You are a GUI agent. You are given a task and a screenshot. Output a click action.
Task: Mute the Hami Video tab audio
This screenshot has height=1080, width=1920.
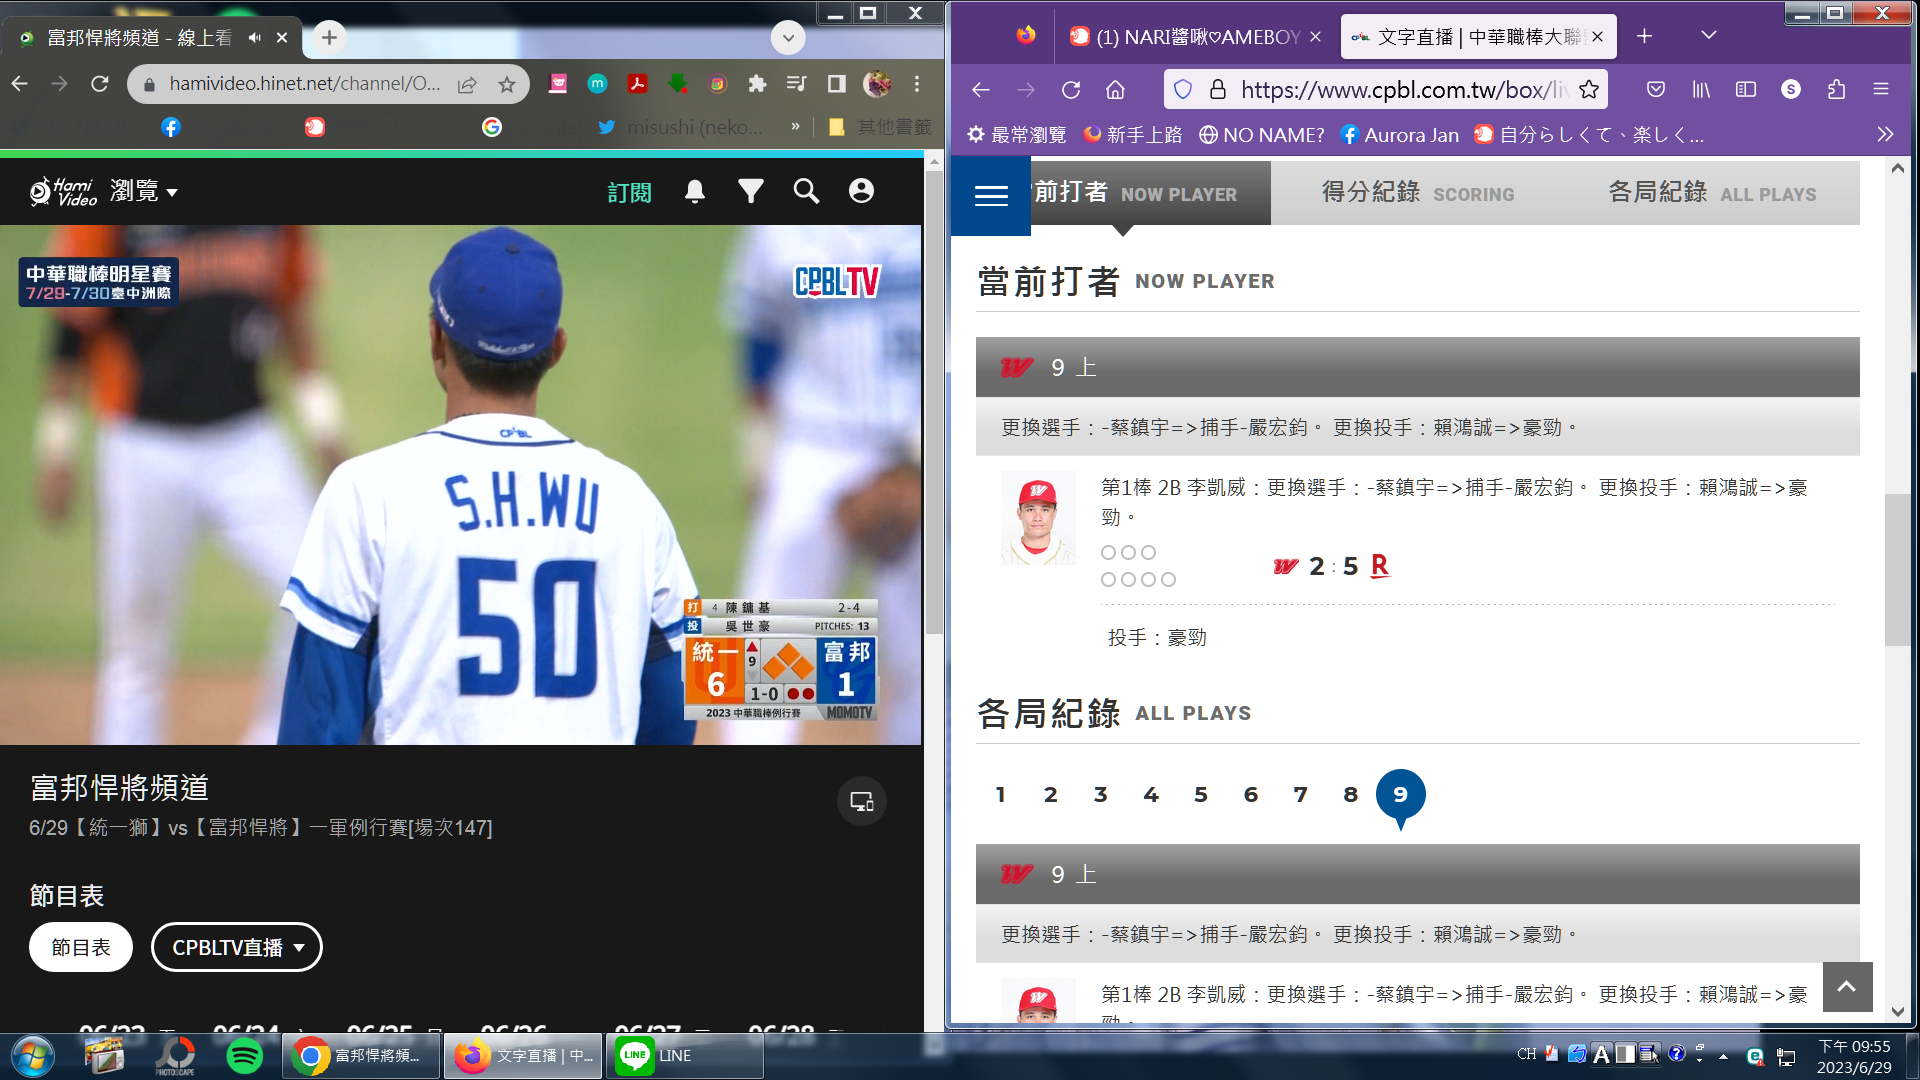pos(255,38)
